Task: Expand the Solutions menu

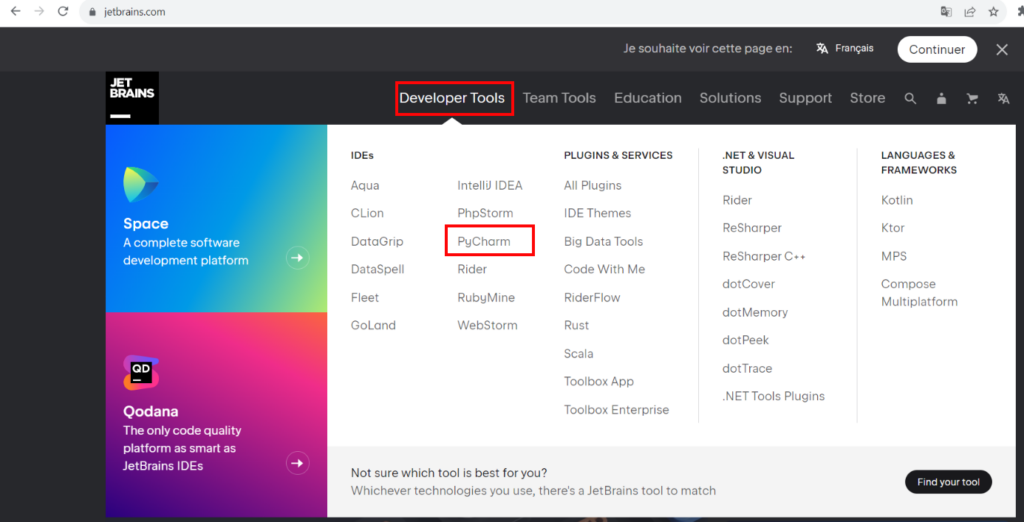Action: click(x=730, y=98)
